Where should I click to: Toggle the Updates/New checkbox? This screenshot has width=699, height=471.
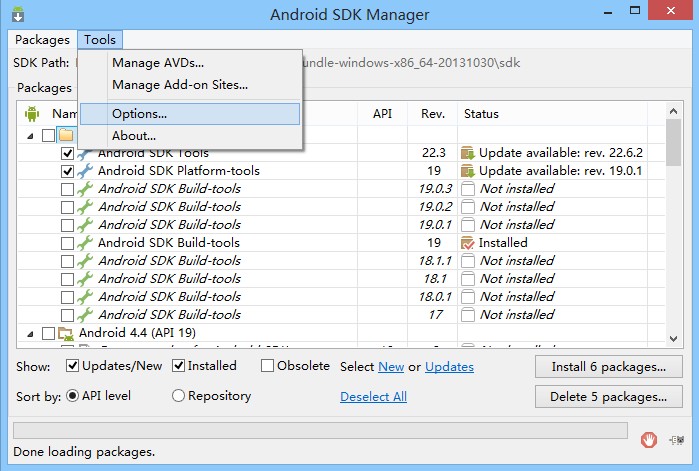tap(73, 366)
